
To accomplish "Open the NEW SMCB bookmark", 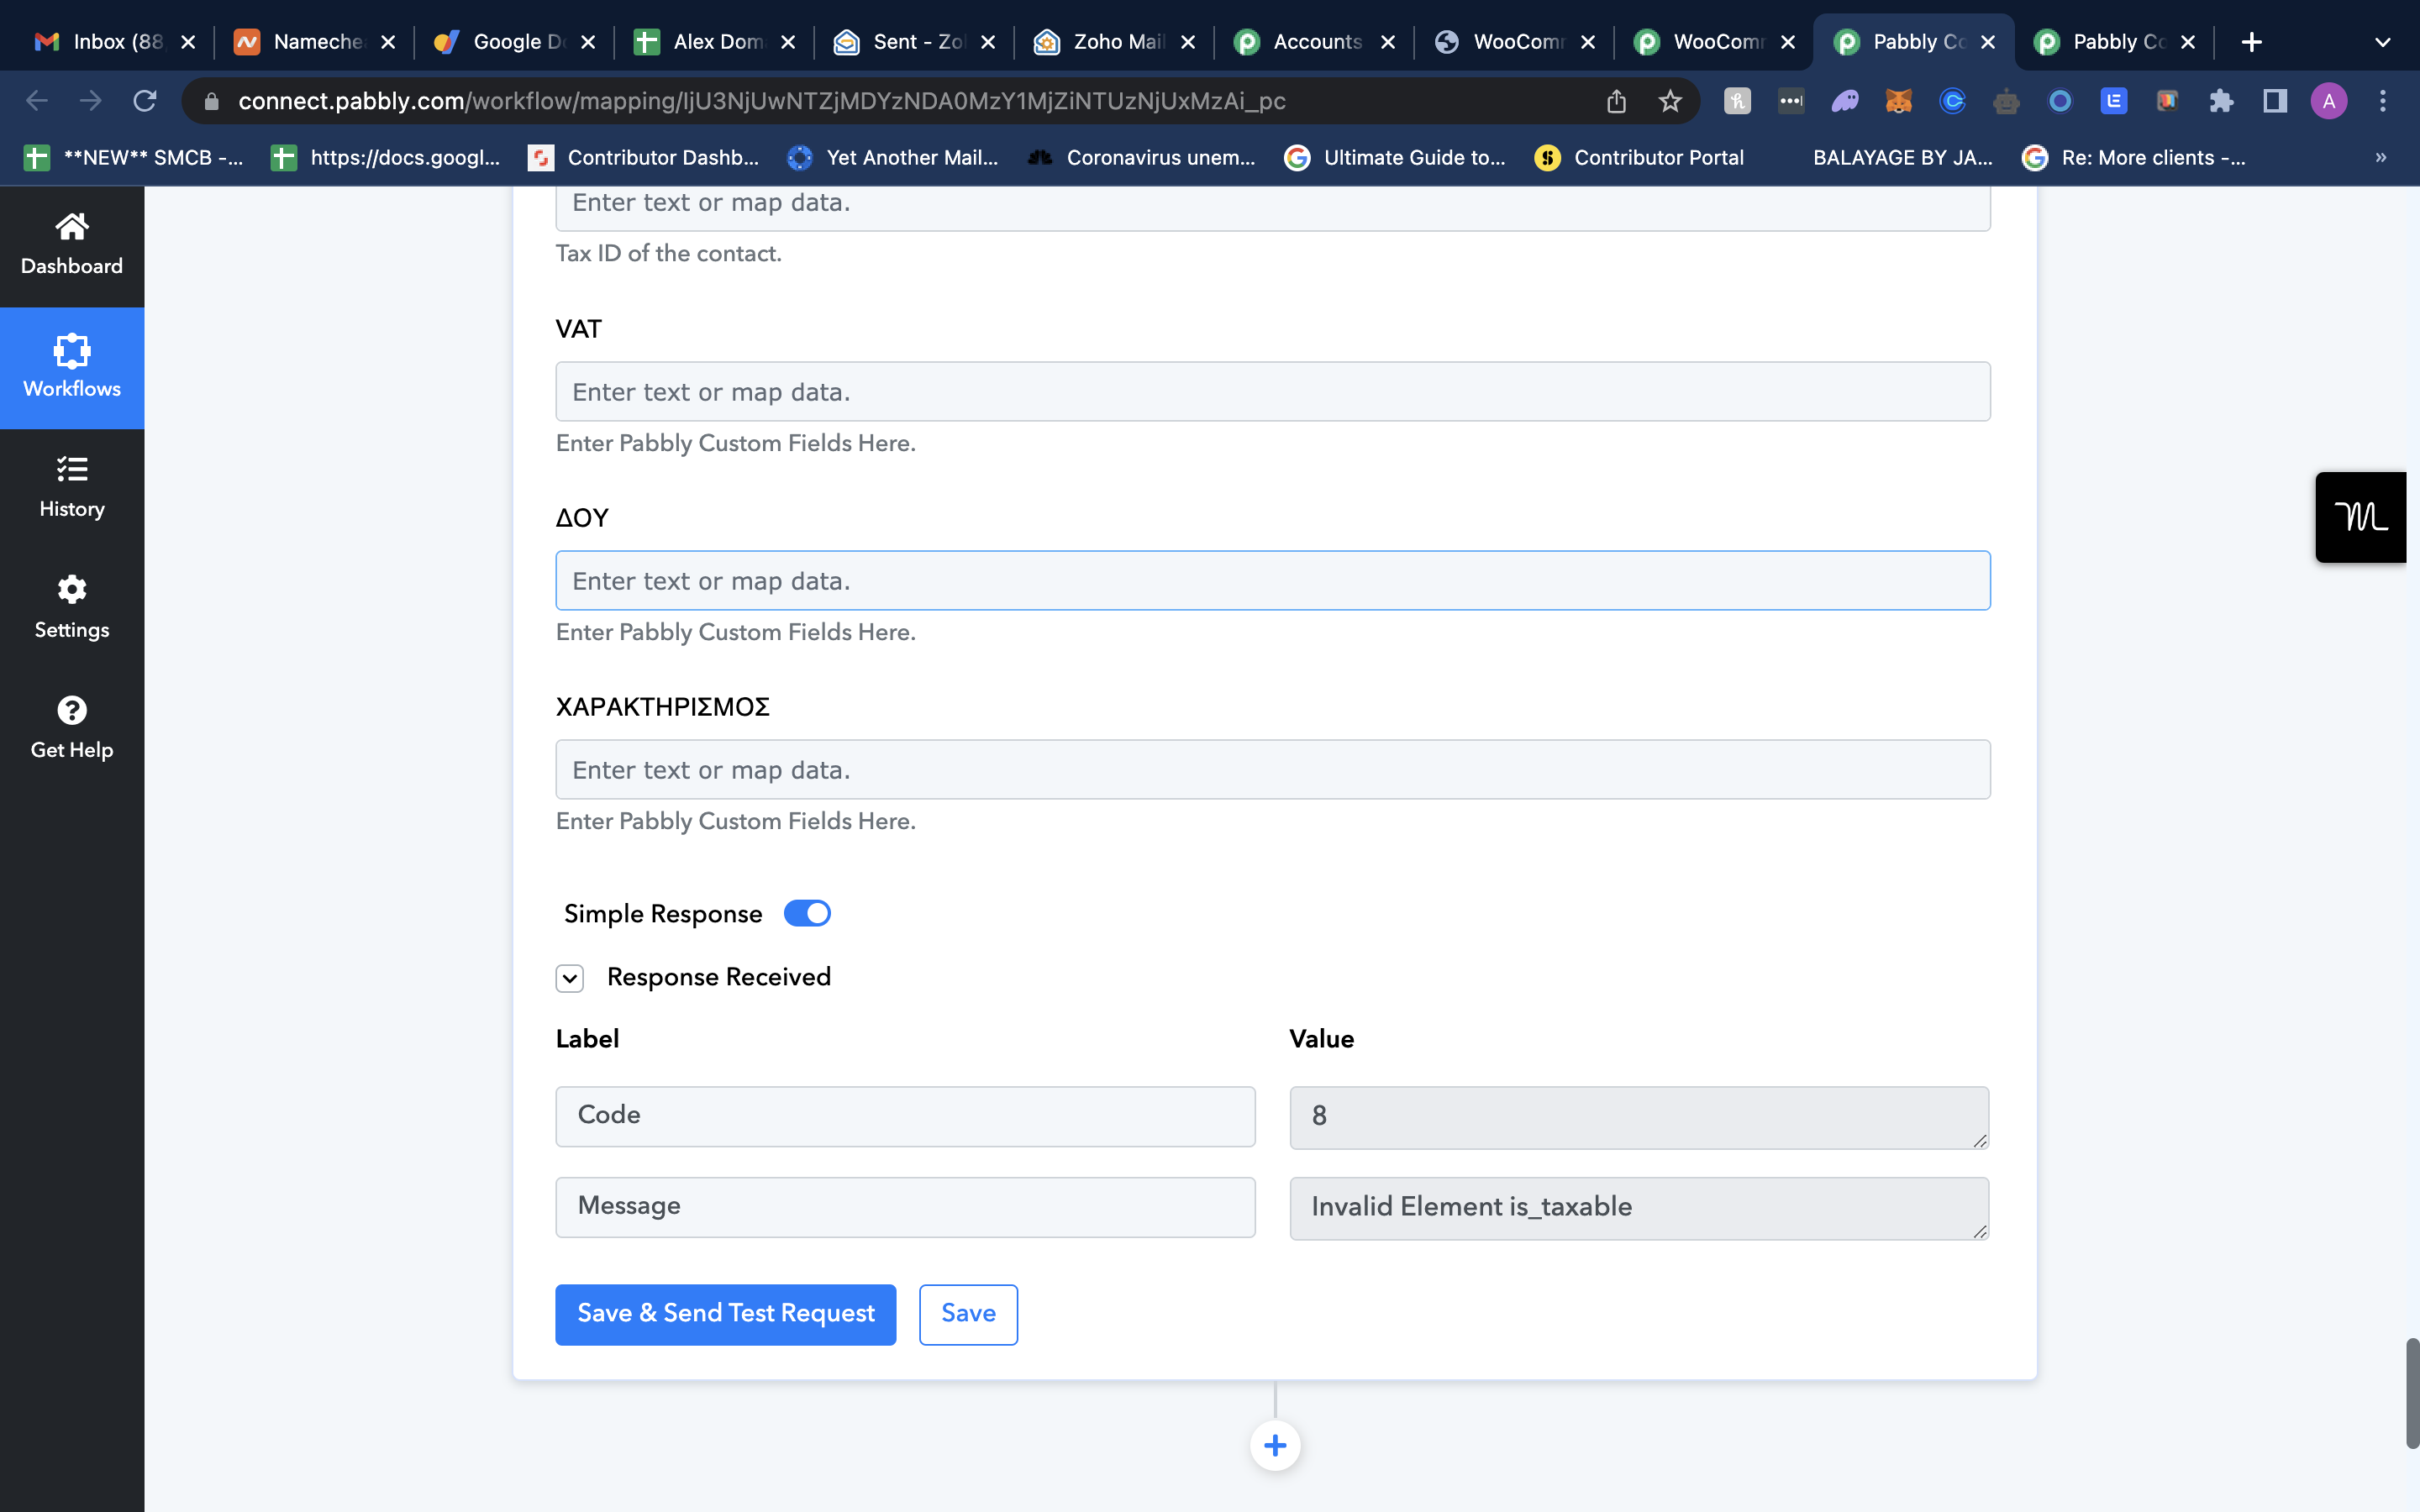I will point(133,157).
